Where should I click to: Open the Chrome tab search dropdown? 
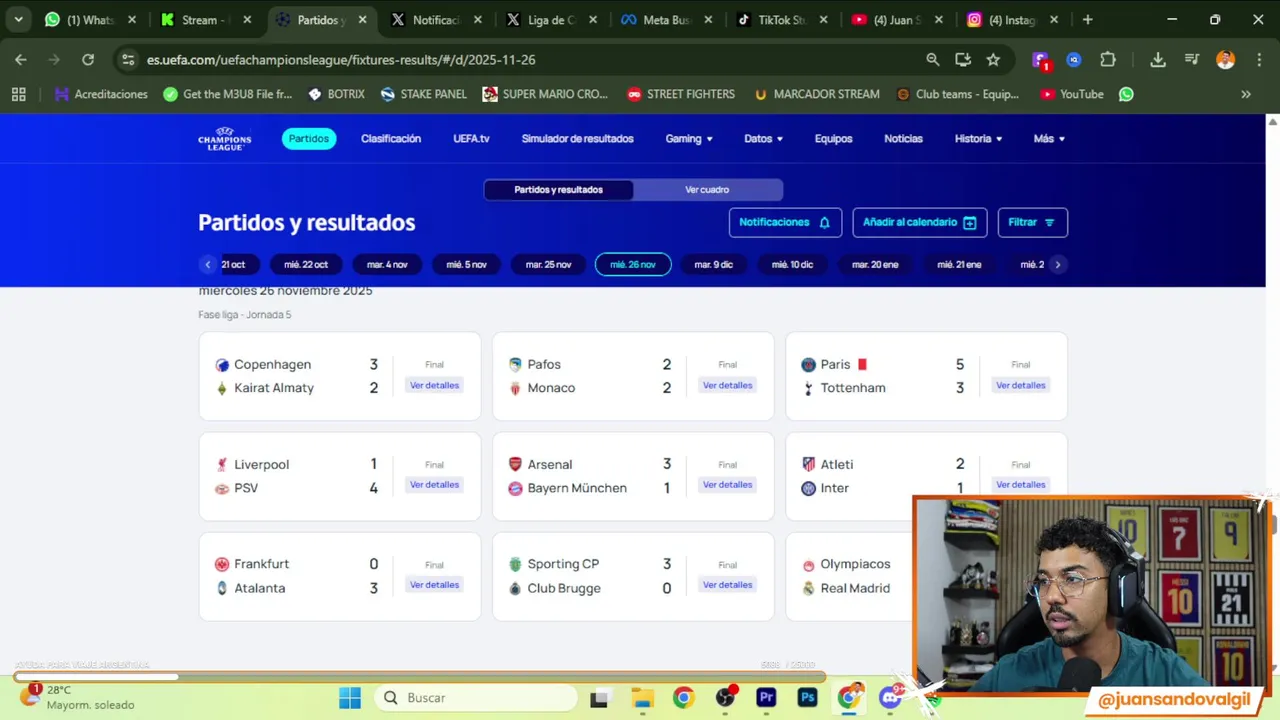coord(18,20)
